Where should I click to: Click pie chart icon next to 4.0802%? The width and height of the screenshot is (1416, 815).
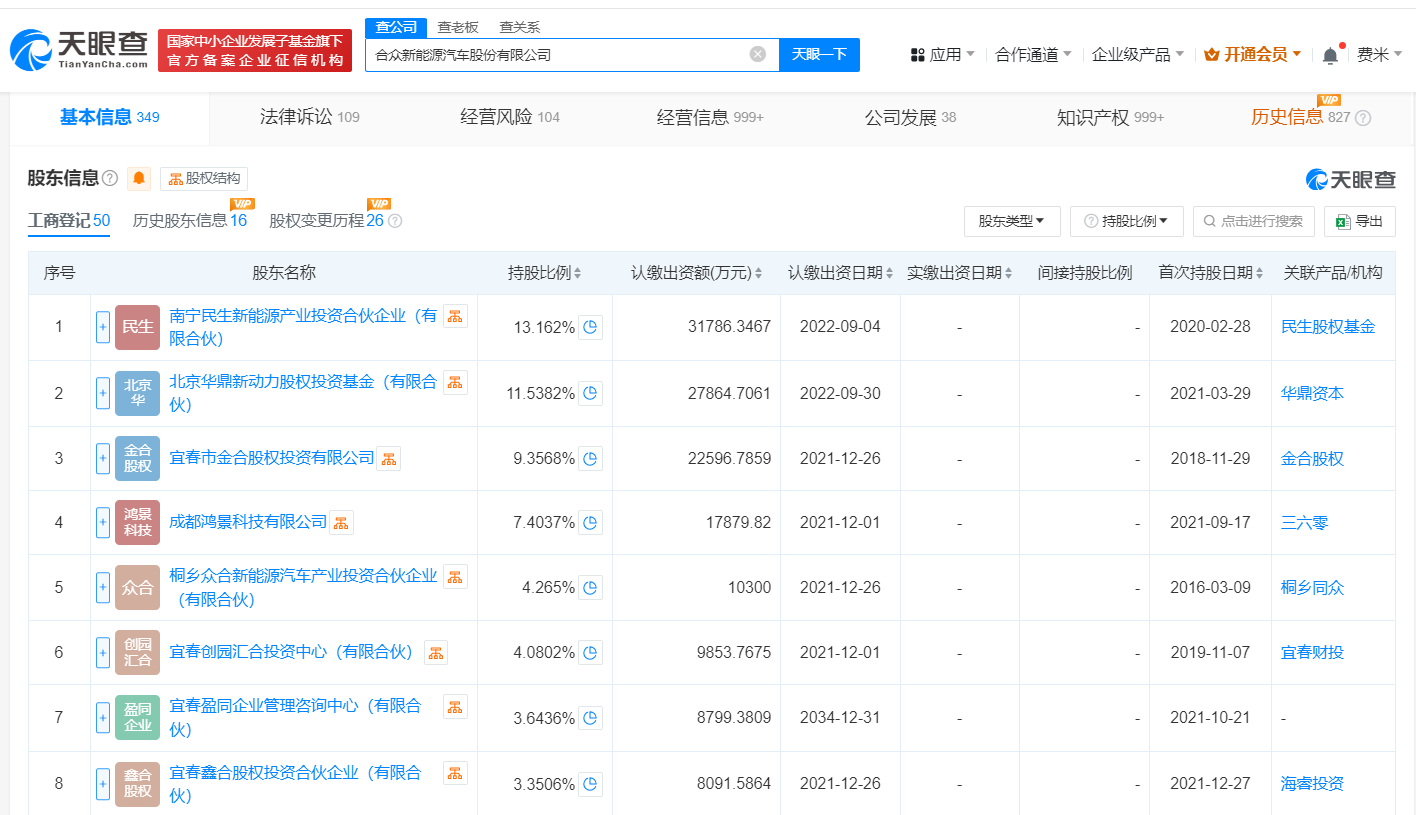[x=590, y=652]
